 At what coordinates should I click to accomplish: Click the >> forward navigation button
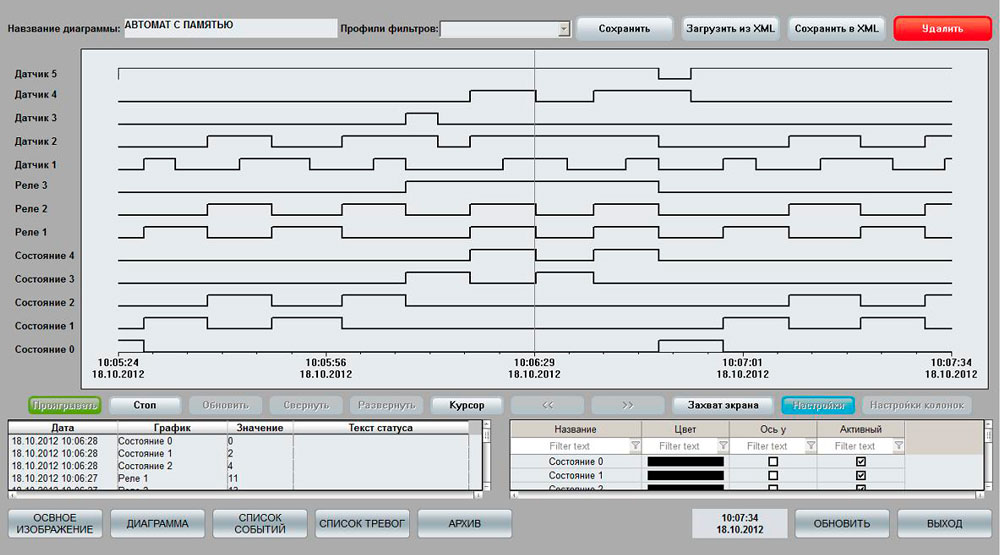[x=627, y=405]
